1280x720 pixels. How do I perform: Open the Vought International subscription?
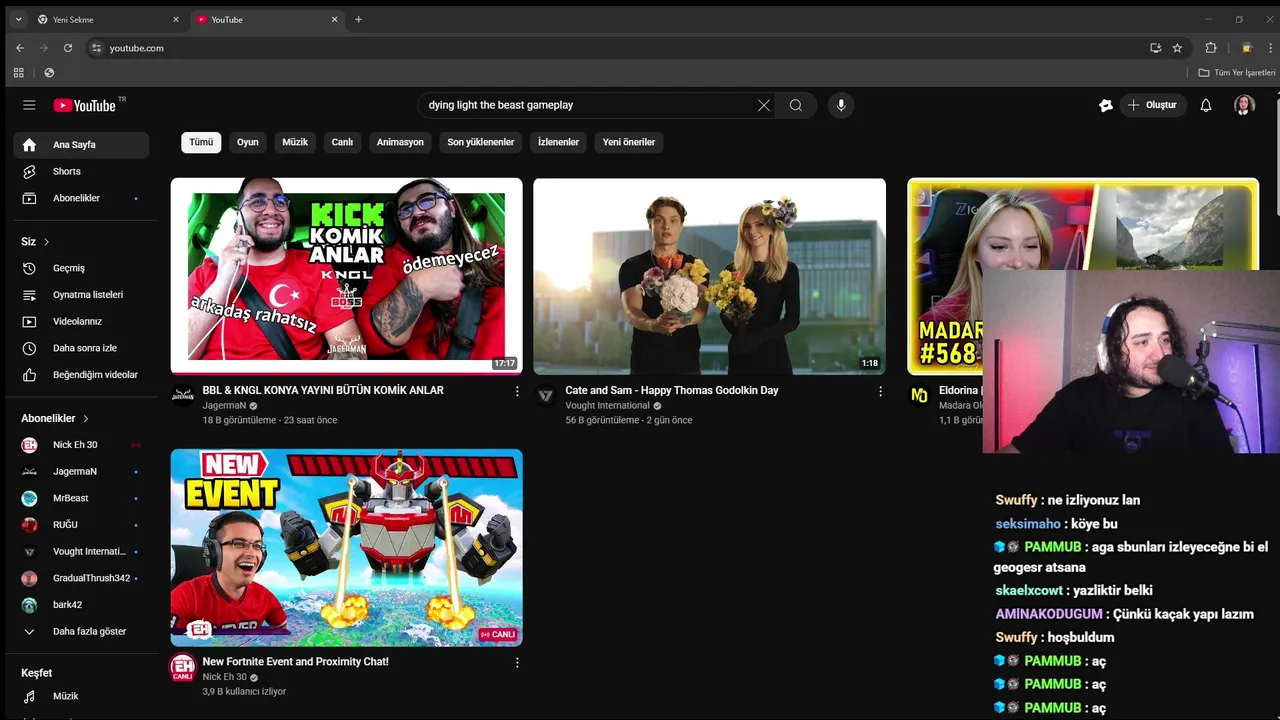(x=81, y=552)
